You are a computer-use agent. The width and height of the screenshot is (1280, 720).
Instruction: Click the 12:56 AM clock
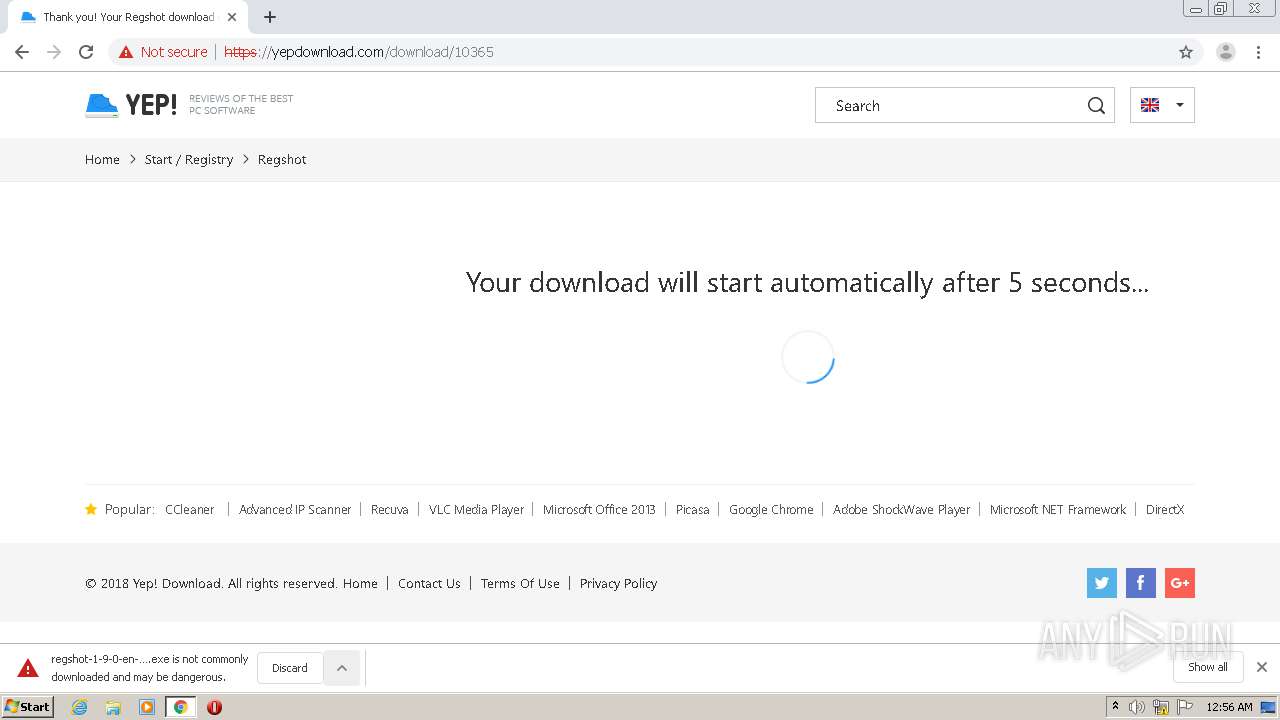point(1229,707)
